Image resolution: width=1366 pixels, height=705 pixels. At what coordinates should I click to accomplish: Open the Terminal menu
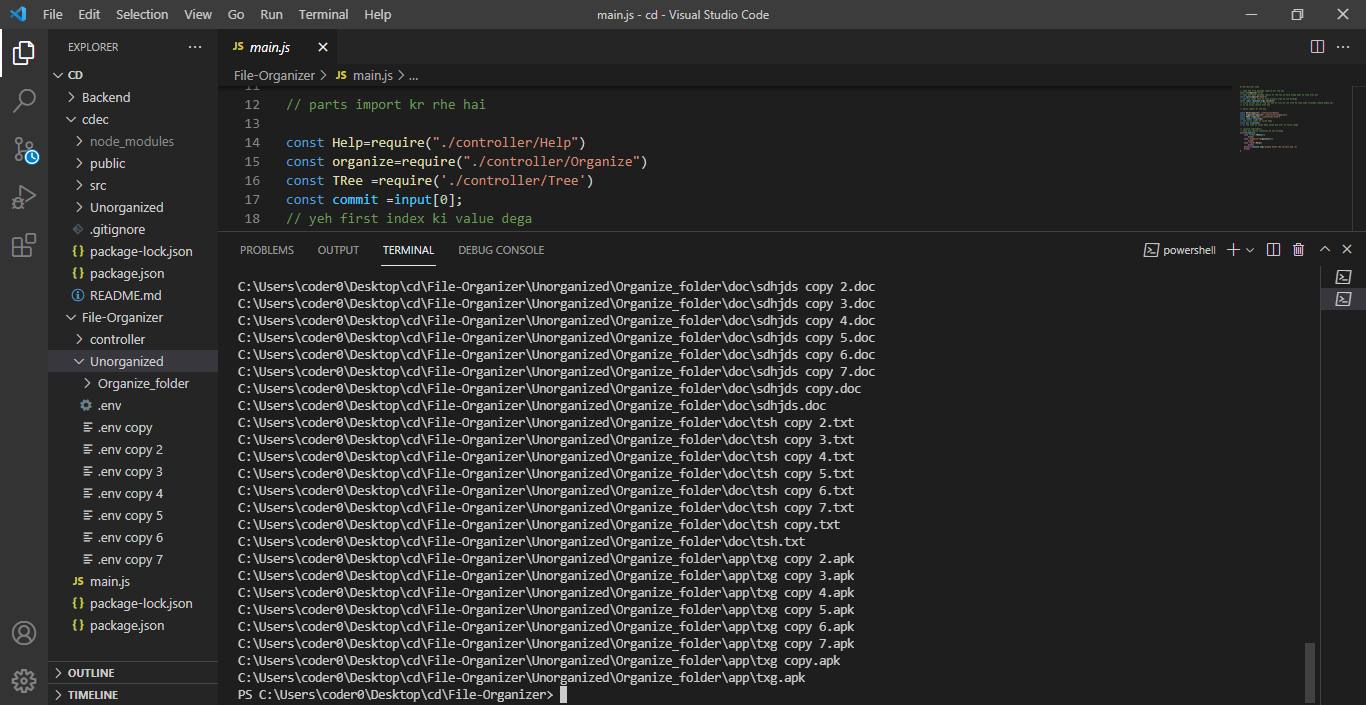322,14
